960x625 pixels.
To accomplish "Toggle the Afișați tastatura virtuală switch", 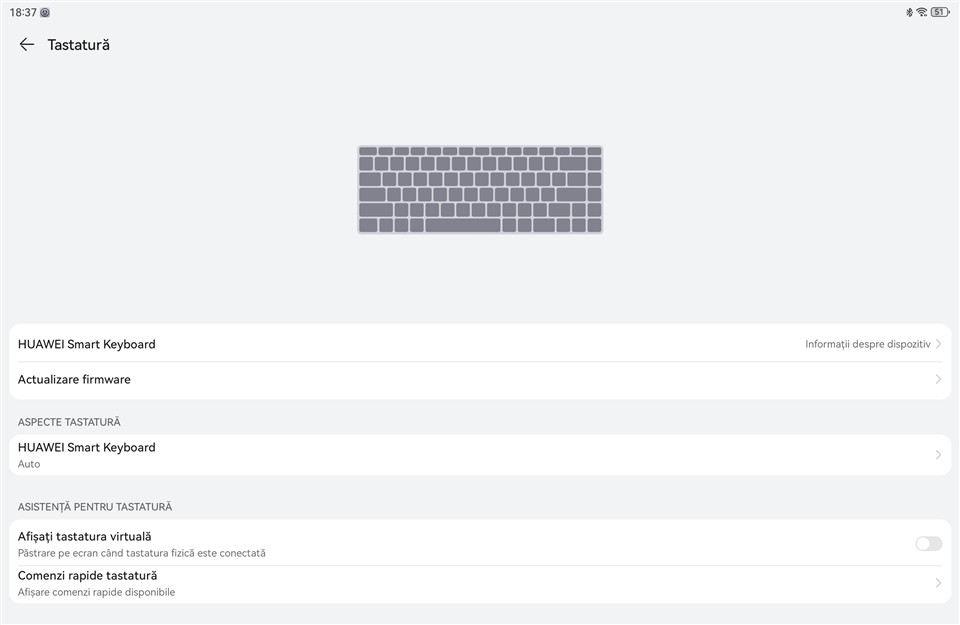I will (x=928, y=544).
